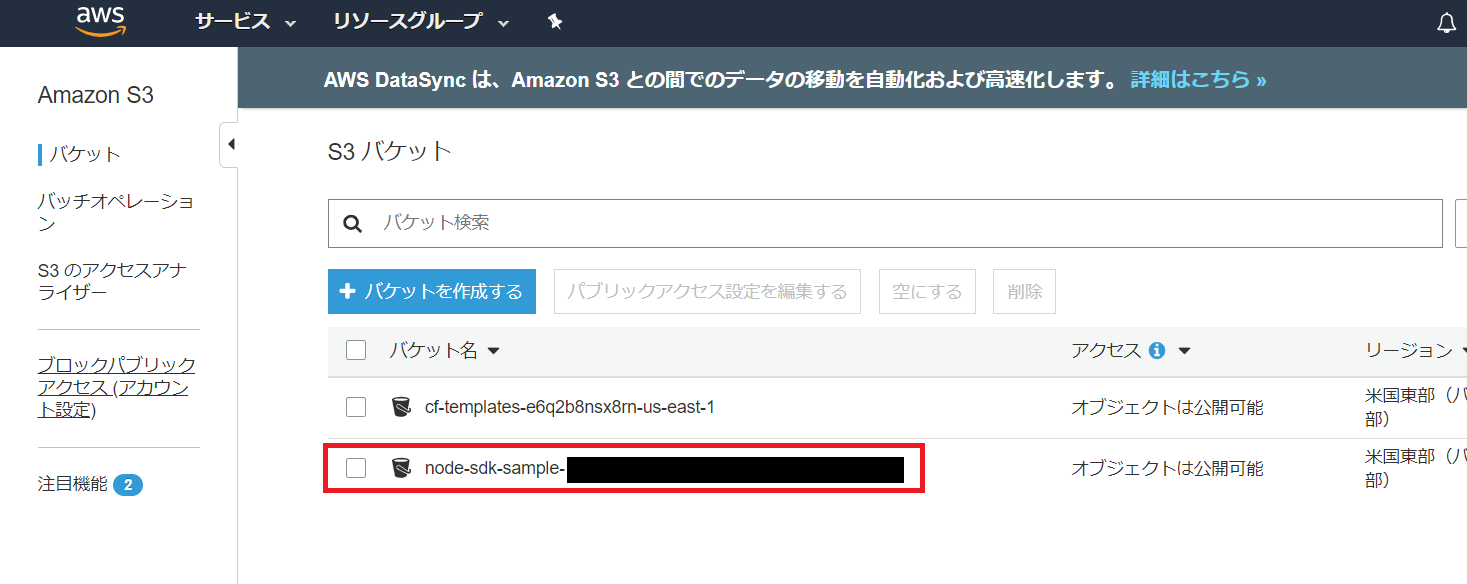This screenshot has width=1467, height=584.
Task: Click the バケットを作成する button
Action: coord(432,291)
